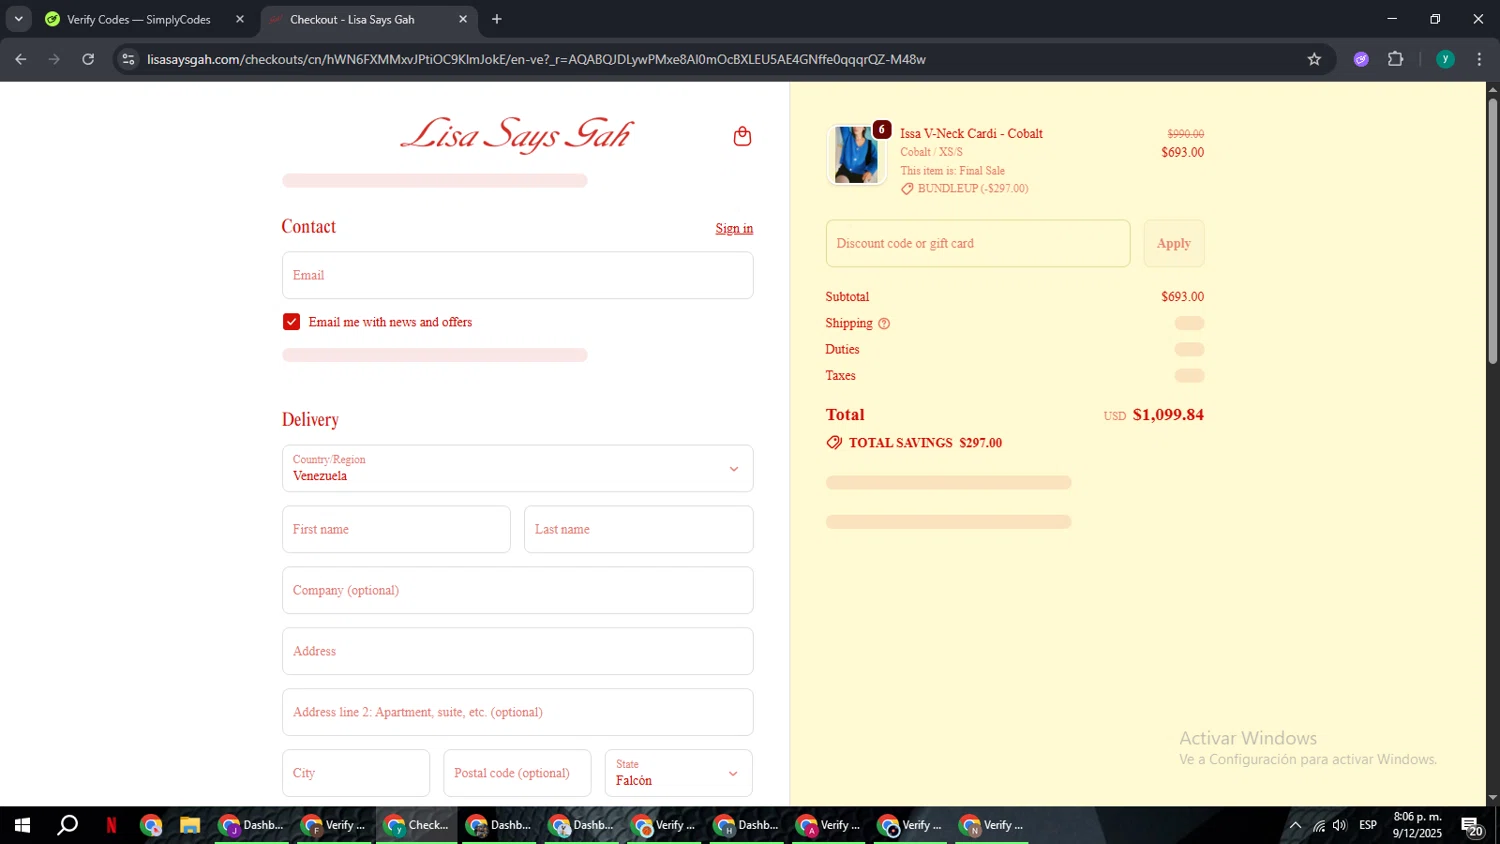Image resolution: width=1500 pixels, height=844 pixels.
Task: Open the Chrome three-dot menu
Action: (x=1479, y=59)
